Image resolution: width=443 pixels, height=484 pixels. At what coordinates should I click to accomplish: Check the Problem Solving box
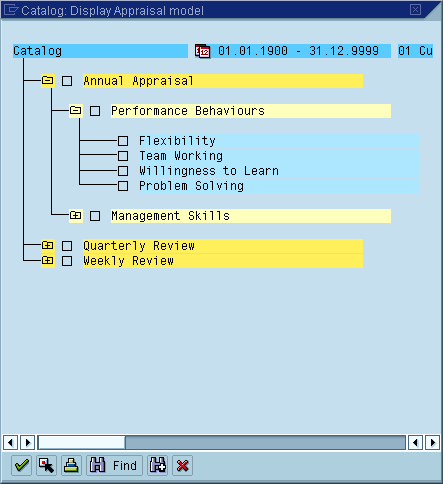click(123, 186)
